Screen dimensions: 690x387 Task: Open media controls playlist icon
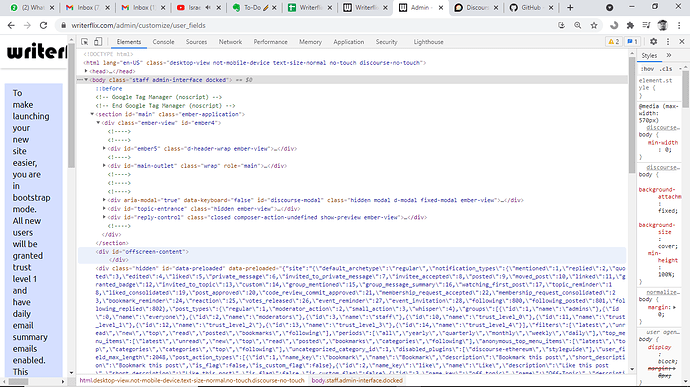point(646,26)
